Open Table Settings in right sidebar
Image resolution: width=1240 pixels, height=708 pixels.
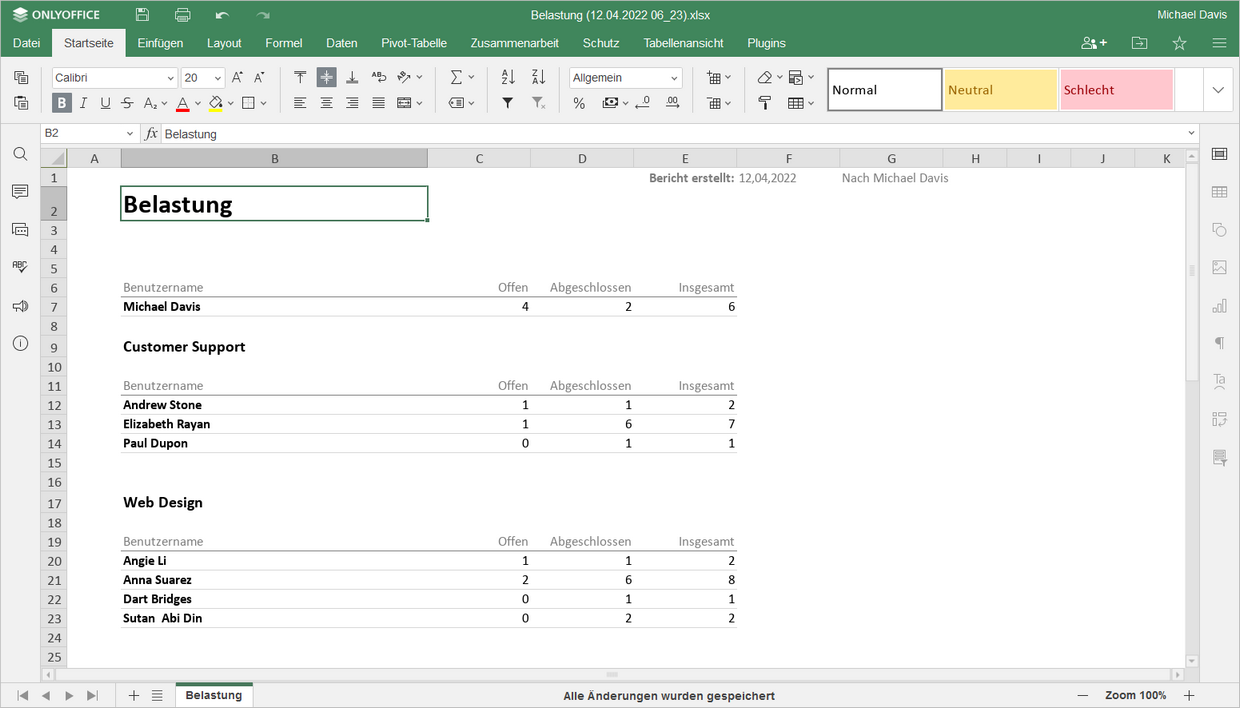pyautogui.click(x=1219, y=192)
